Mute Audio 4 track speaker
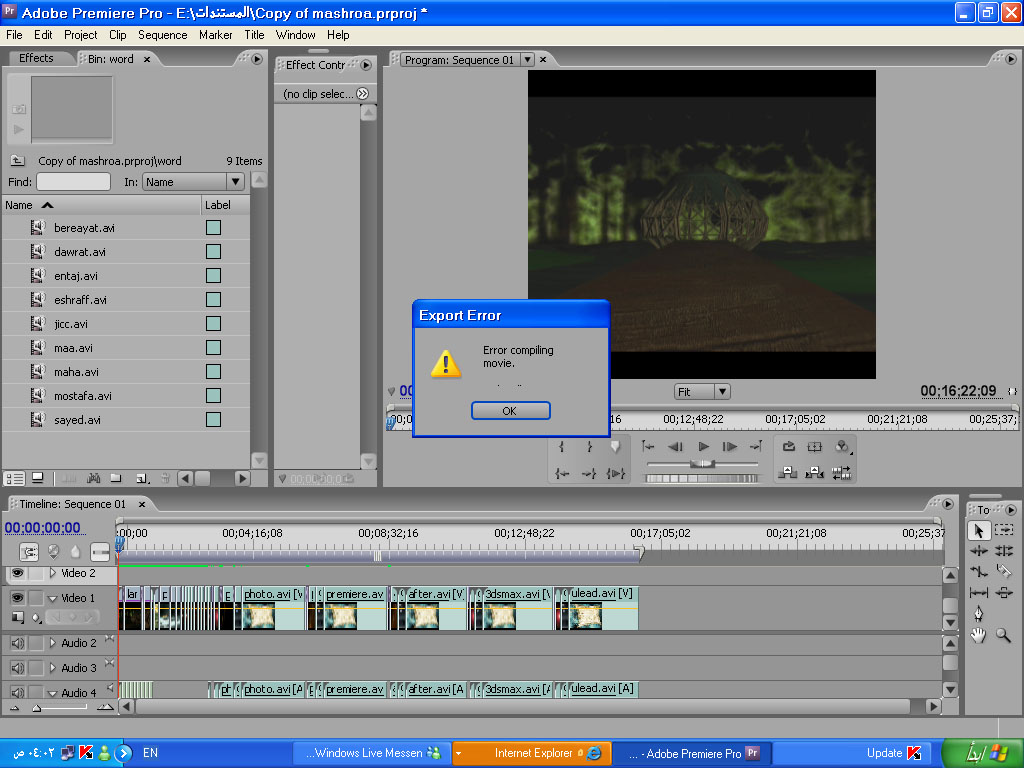The height and width of the screenshot is (768, 1024). click(18, 692)
